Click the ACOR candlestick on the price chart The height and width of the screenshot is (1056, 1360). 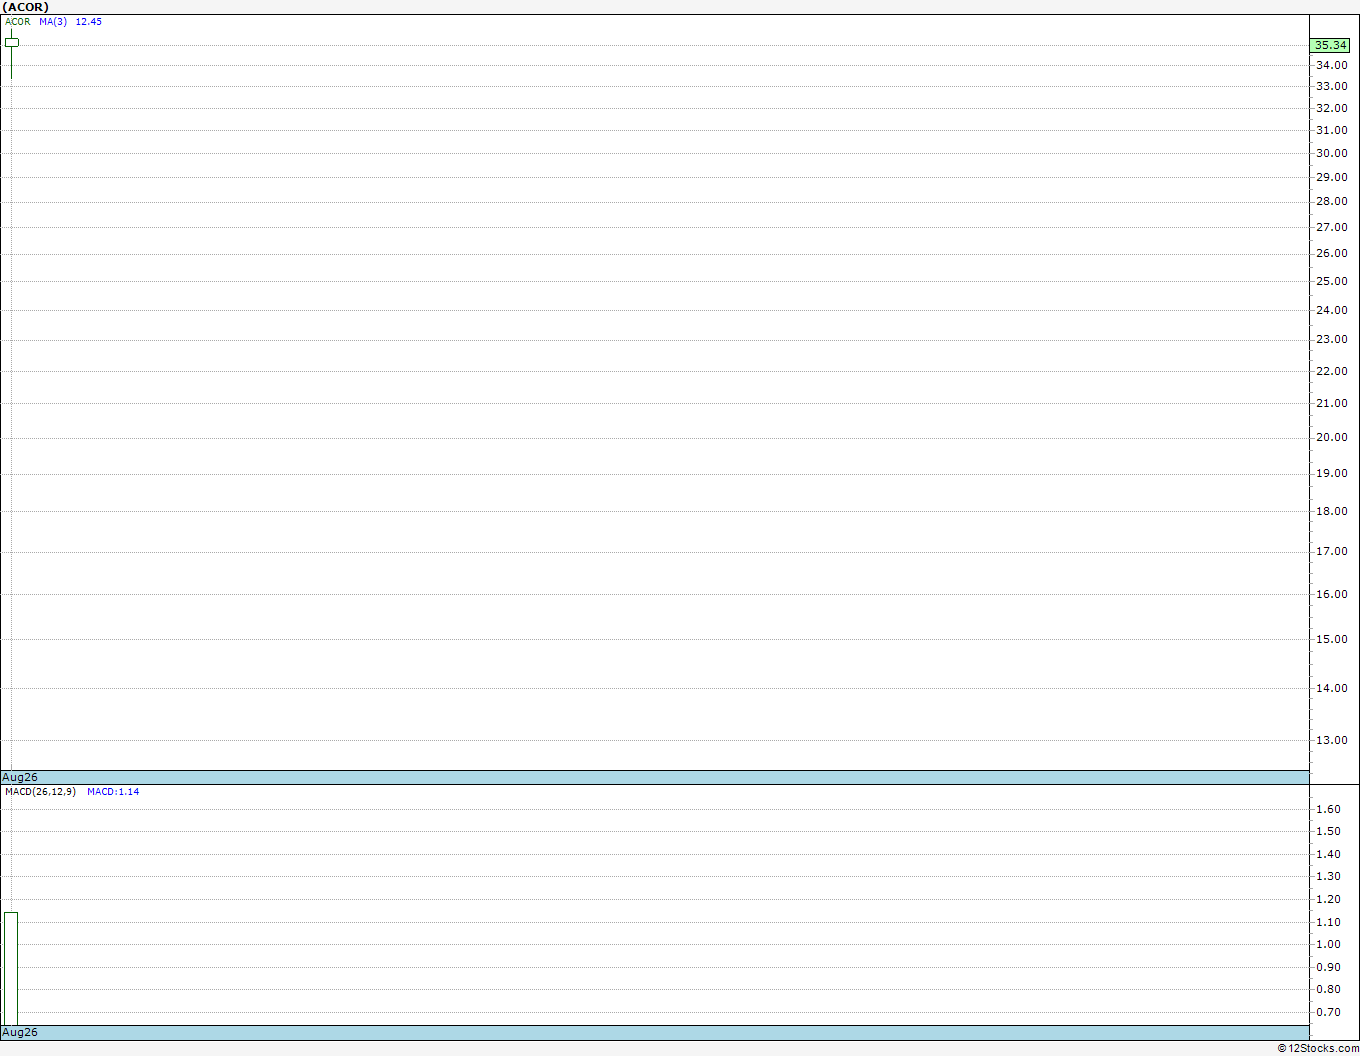click(11, 43)
